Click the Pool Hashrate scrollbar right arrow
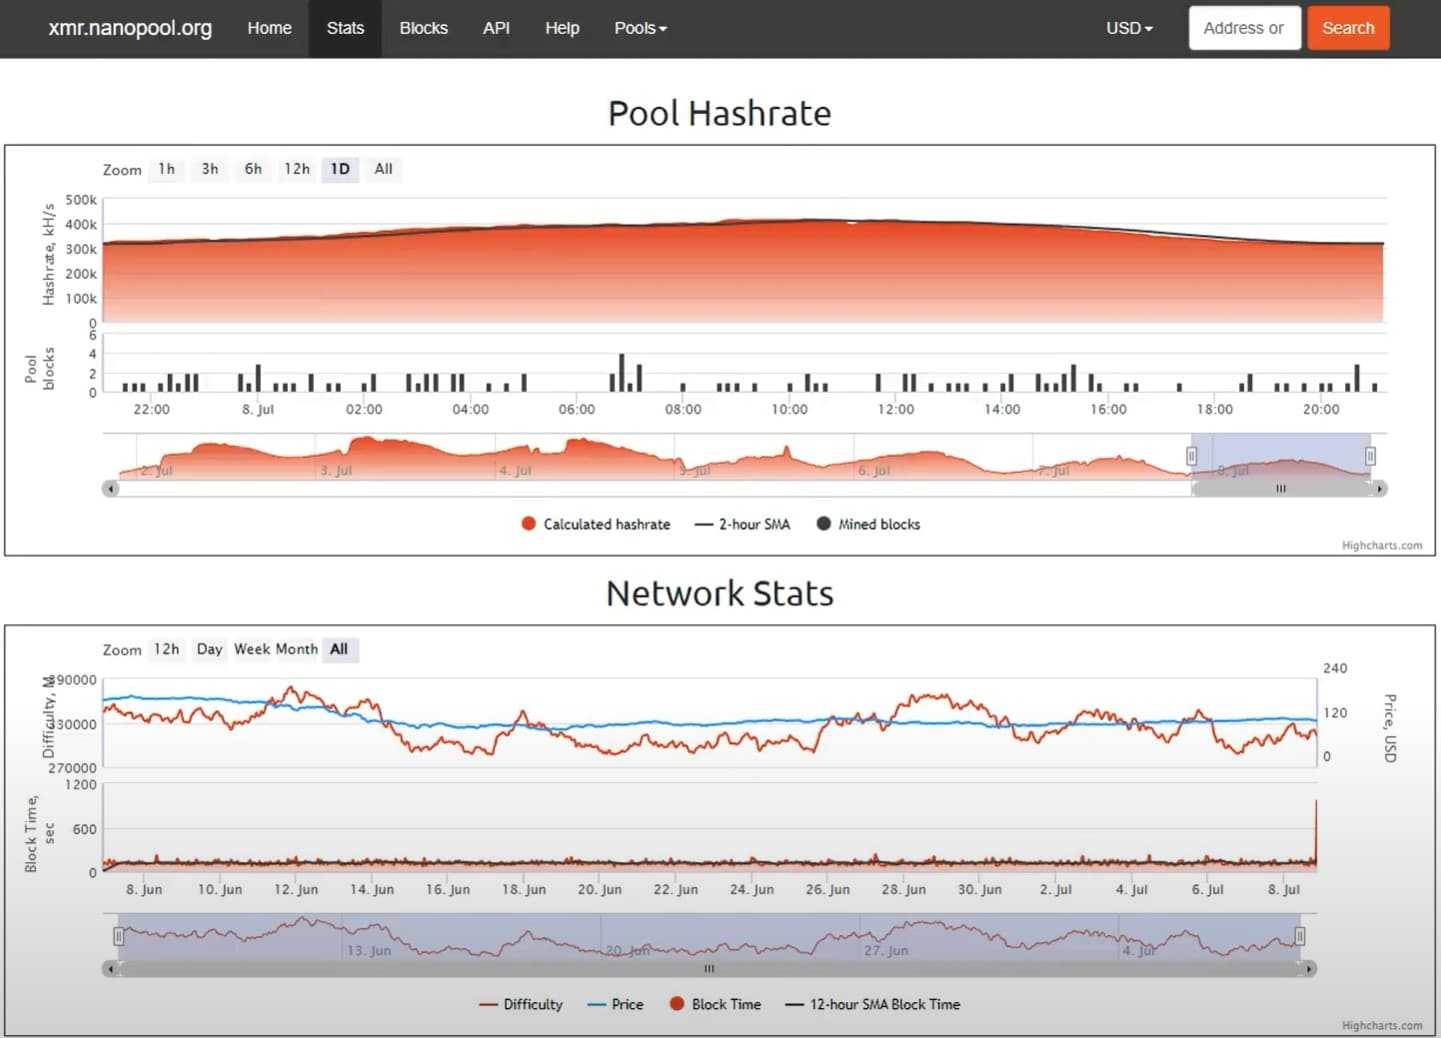This screenshot has width=1441, height=1038. point(1380,489)
